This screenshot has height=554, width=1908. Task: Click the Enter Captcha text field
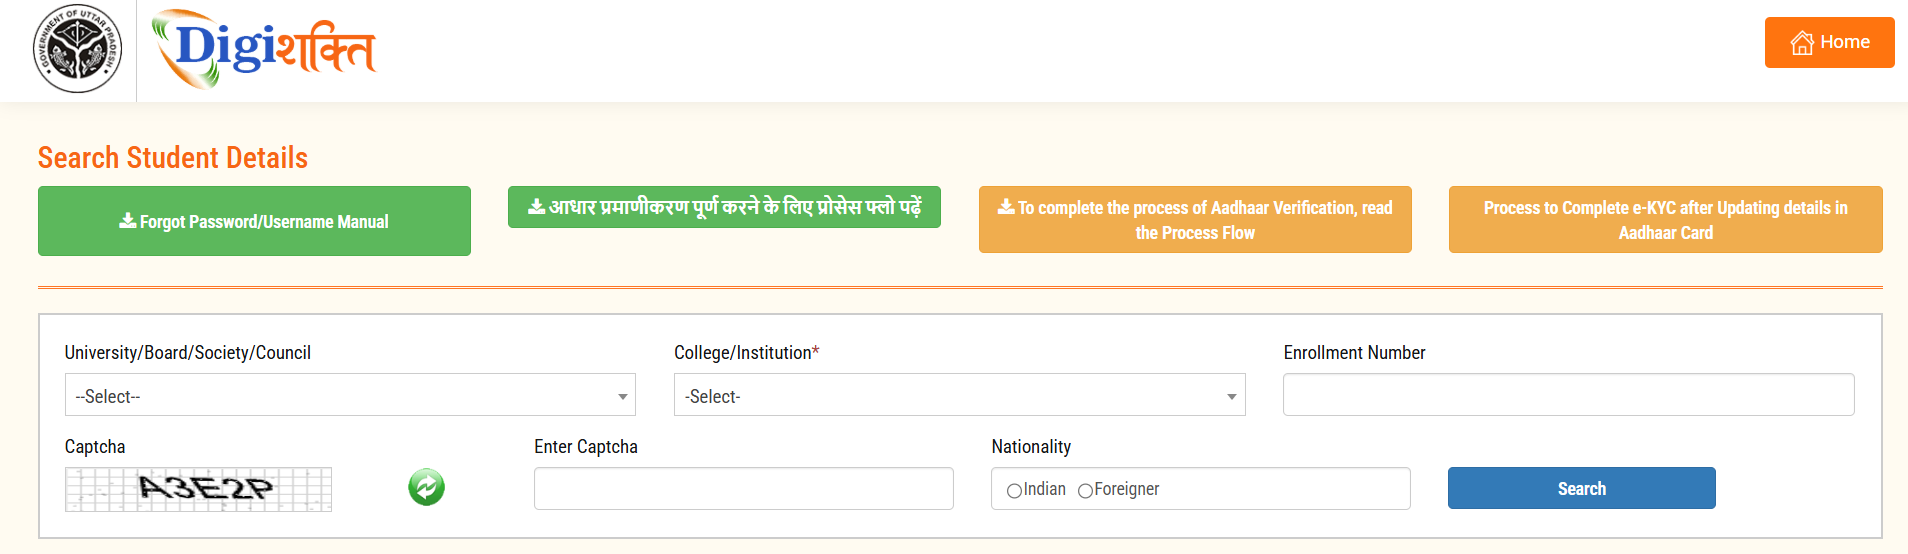(x=744, y=488)
